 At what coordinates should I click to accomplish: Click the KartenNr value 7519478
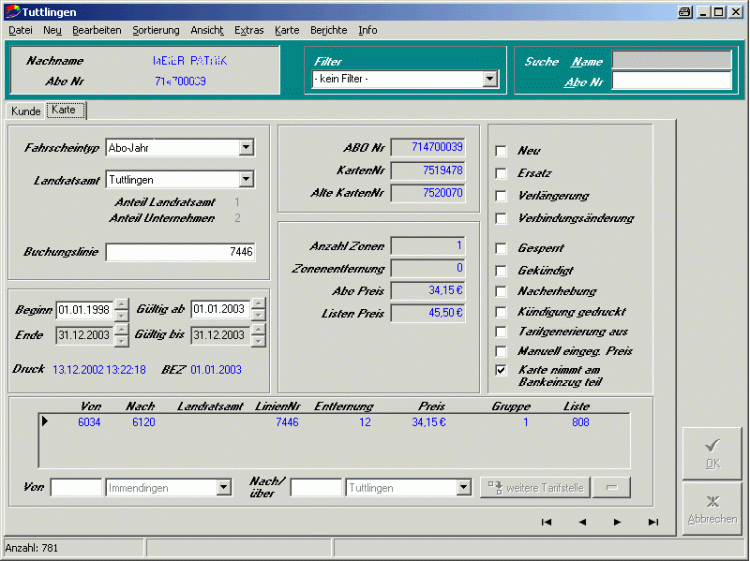click(428, 170)
